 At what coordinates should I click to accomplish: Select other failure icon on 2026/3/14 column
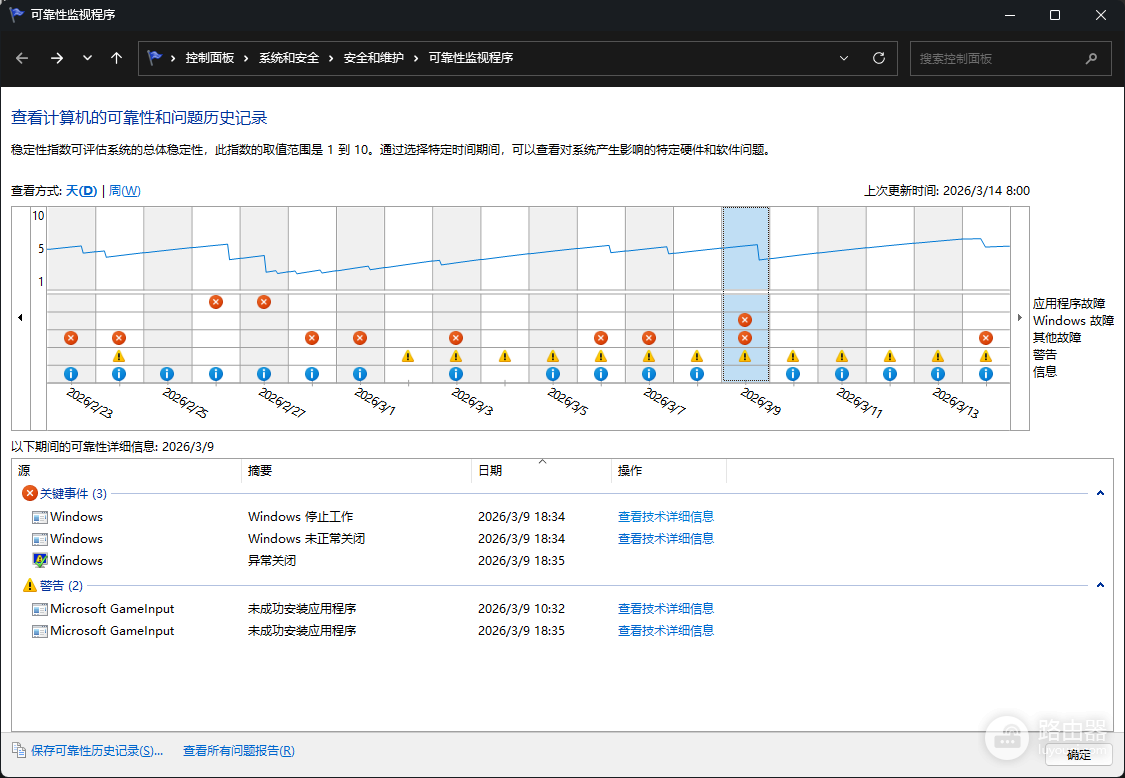(x=986, y=338)
